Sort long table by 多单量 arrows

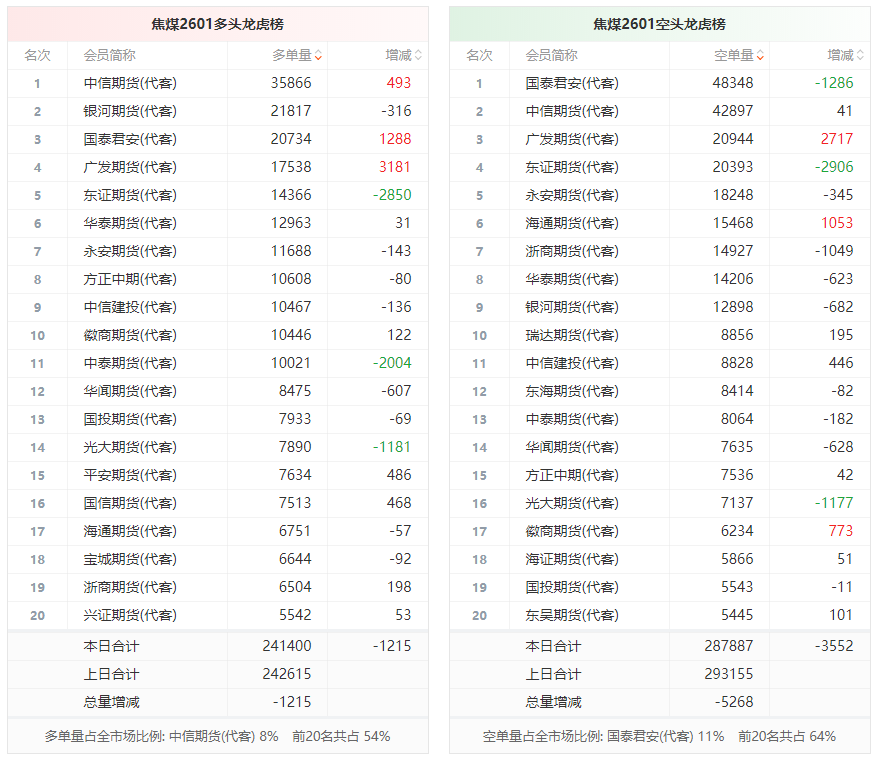318,55
